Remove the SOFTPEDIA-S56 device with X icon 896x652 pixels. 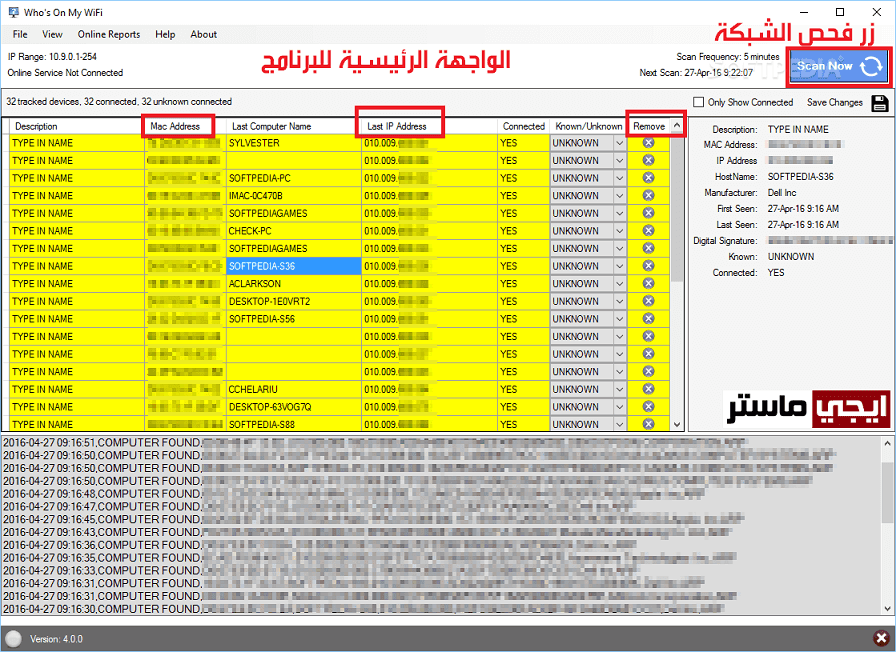tap(648, 319)
